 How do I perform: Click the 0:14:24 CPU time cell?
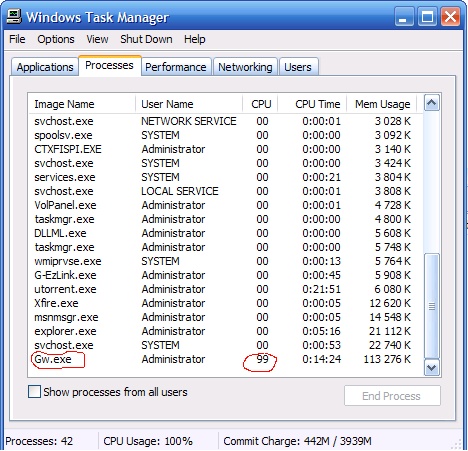[321, 359]
